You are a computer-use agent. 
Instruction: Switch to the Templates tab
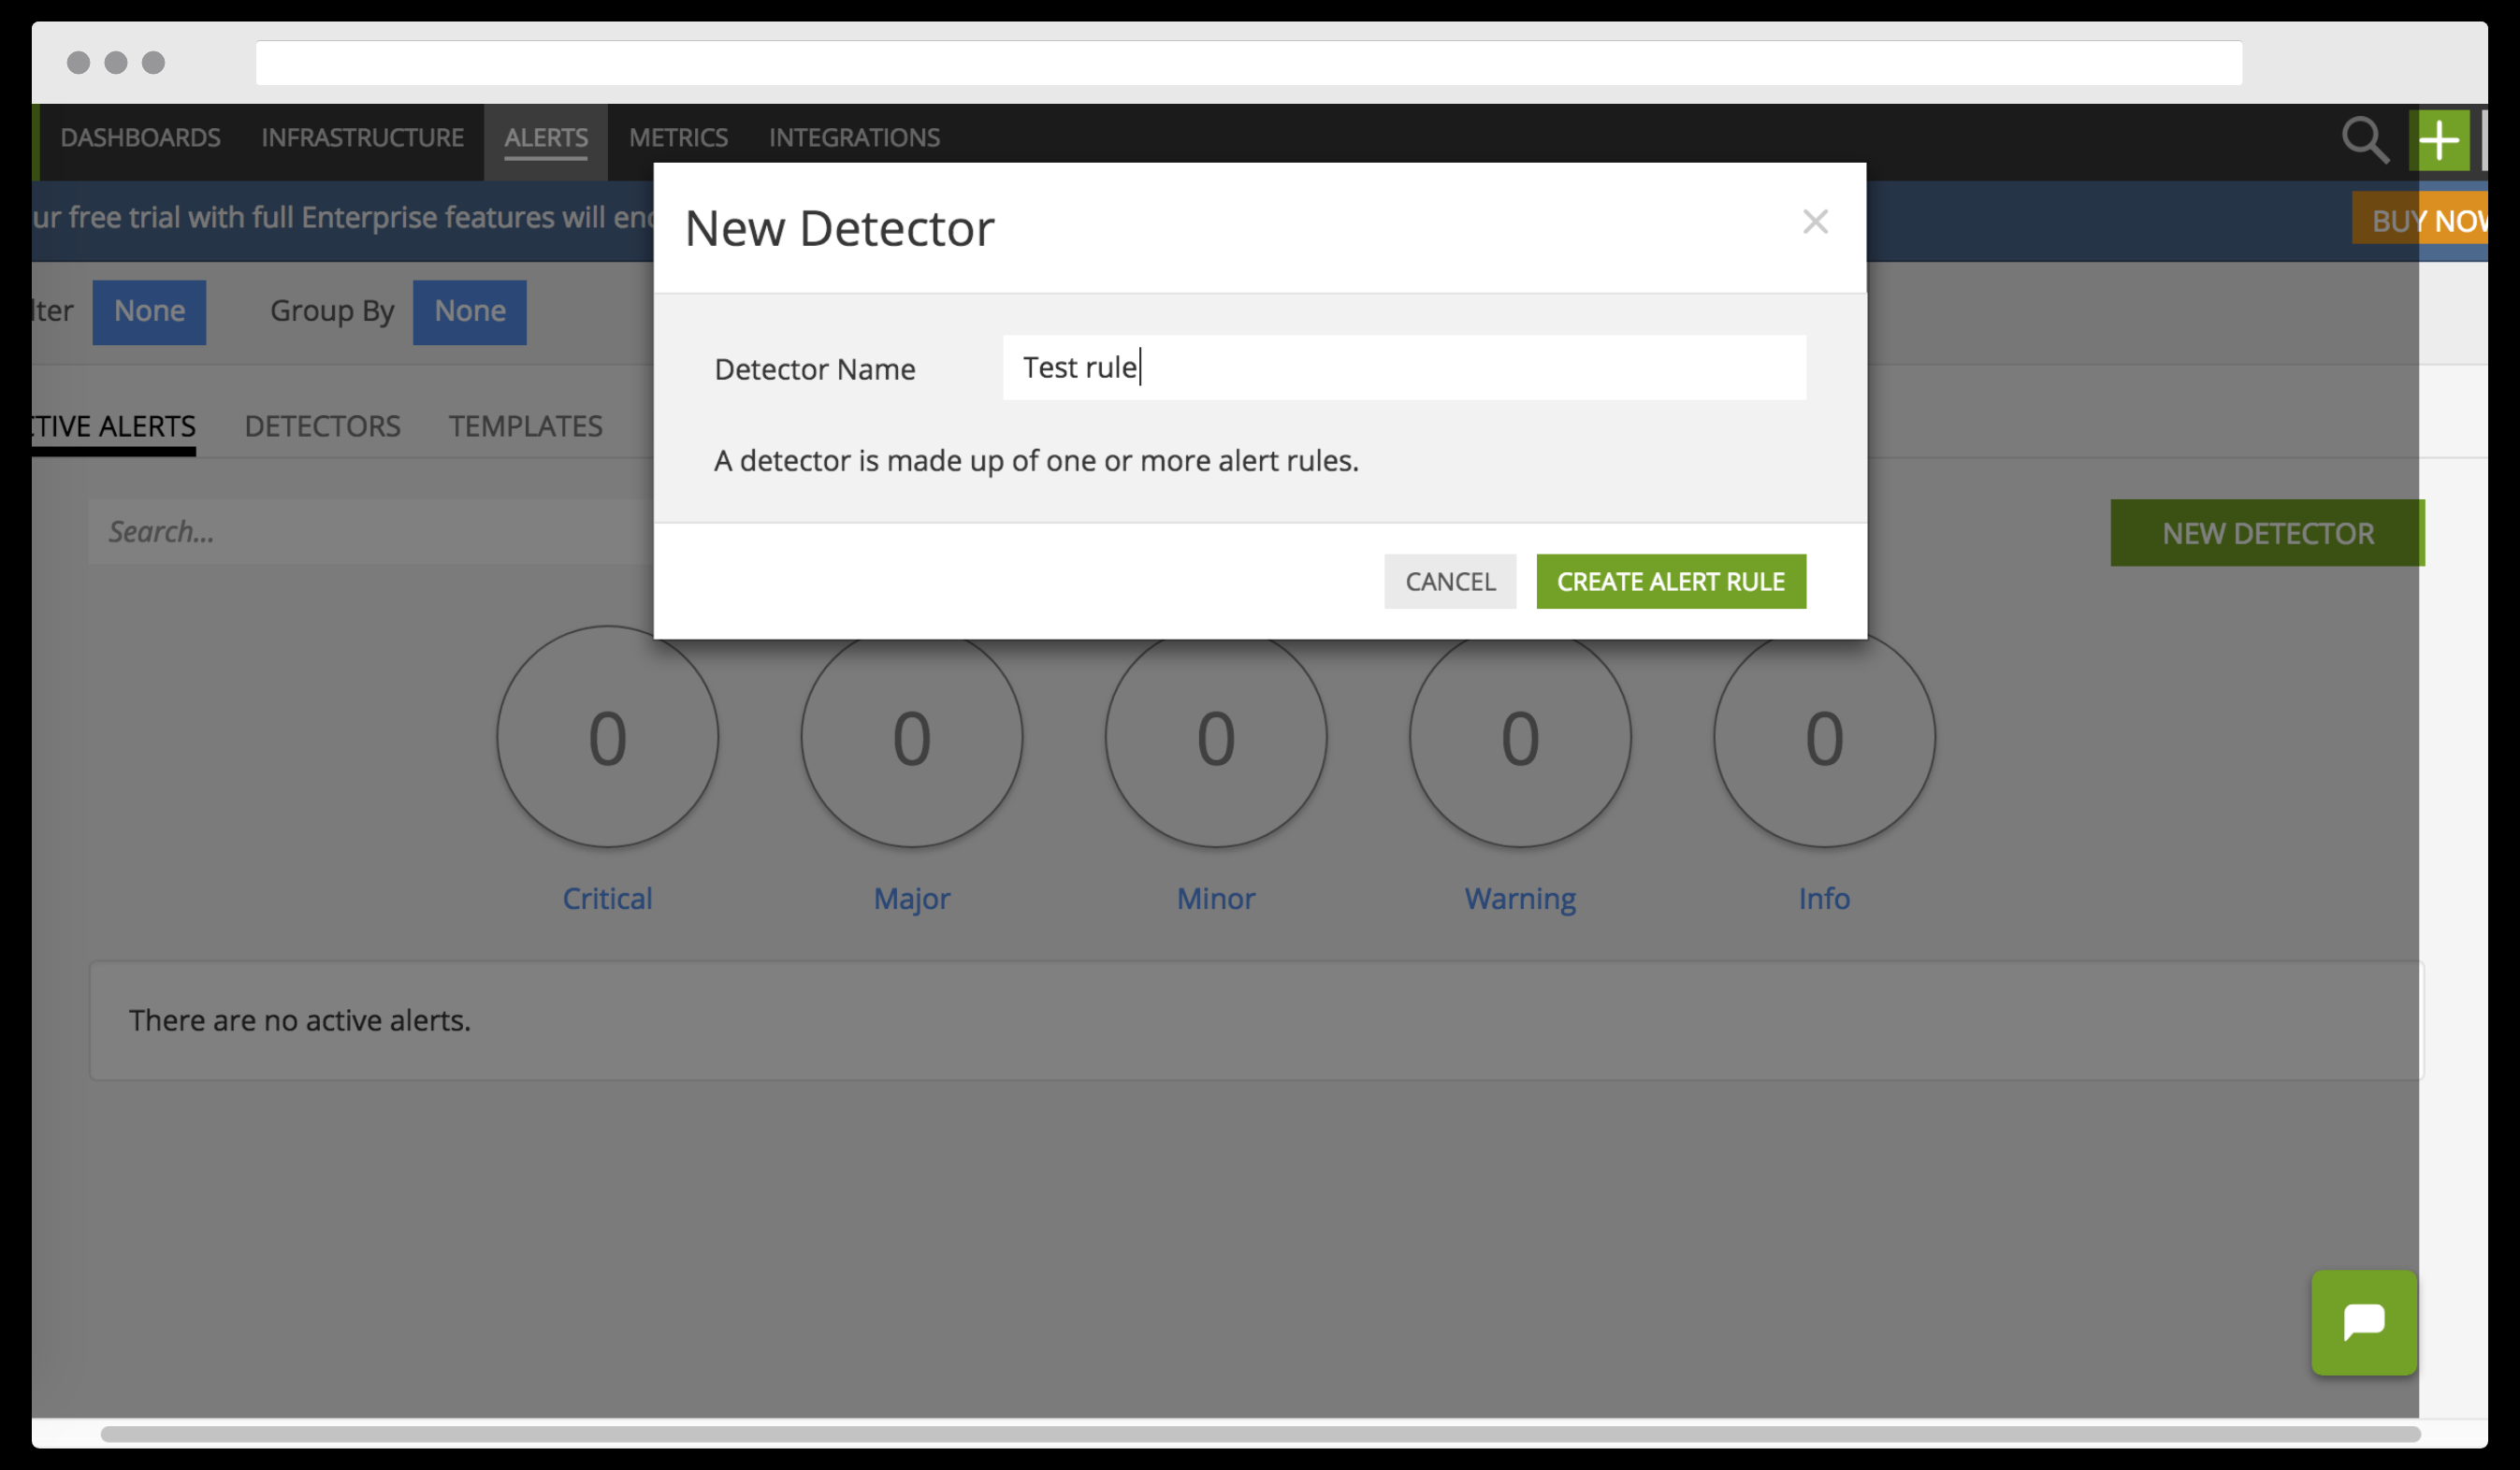click(525, 426)
